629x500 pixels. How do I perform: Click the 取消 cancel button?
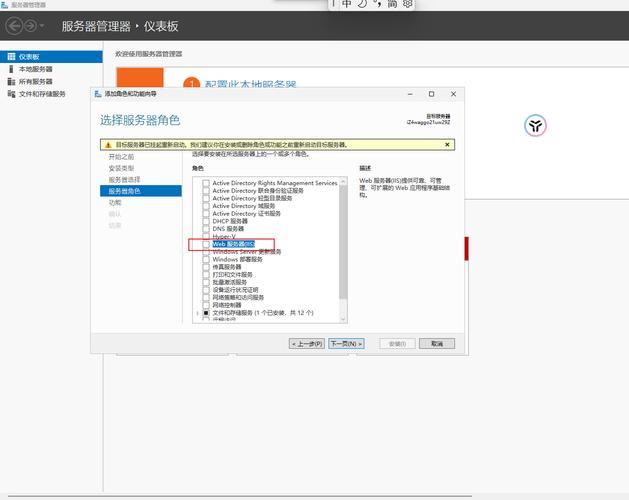(x=437, y=343)
